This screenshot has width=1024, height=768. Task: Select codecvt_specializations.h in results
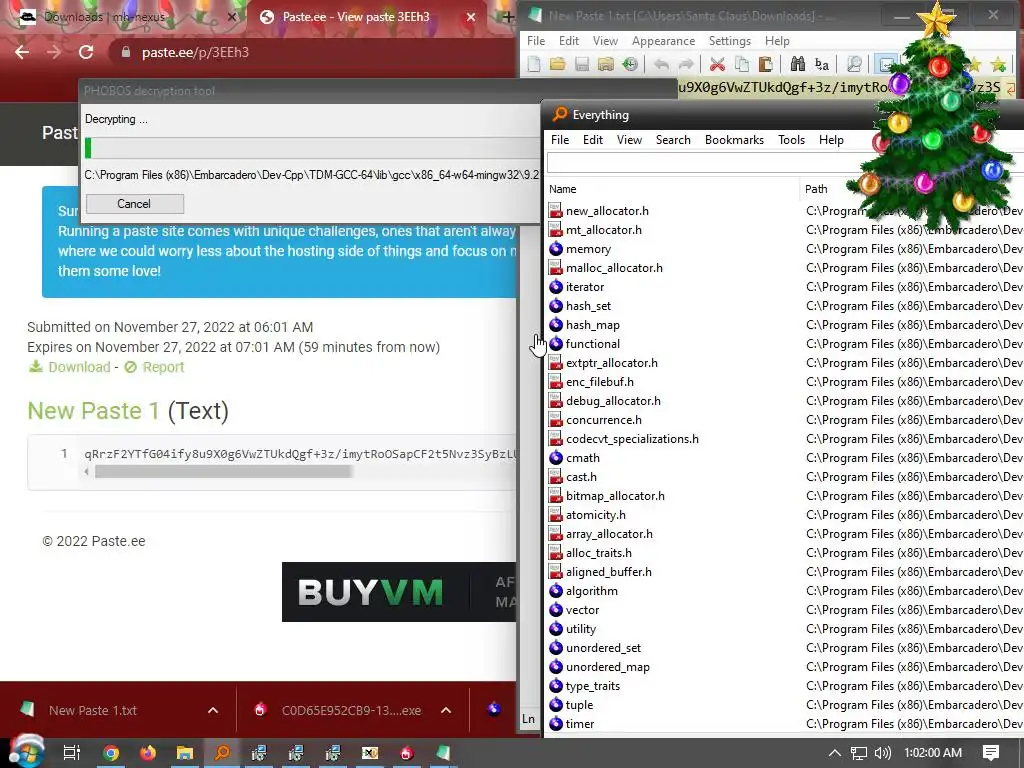[x=632, y=439]
